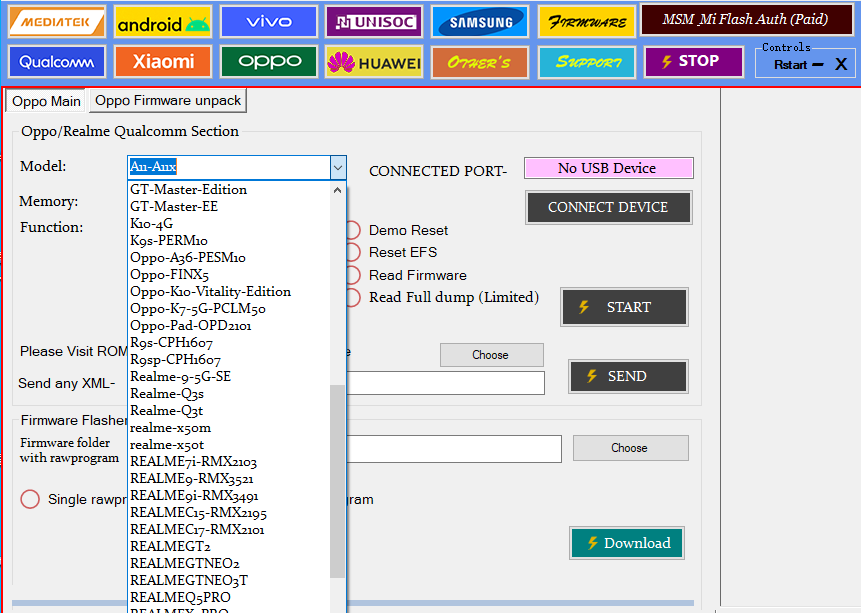
Task: Click the model list scrollbar up arrow
Action: [337, 190]
